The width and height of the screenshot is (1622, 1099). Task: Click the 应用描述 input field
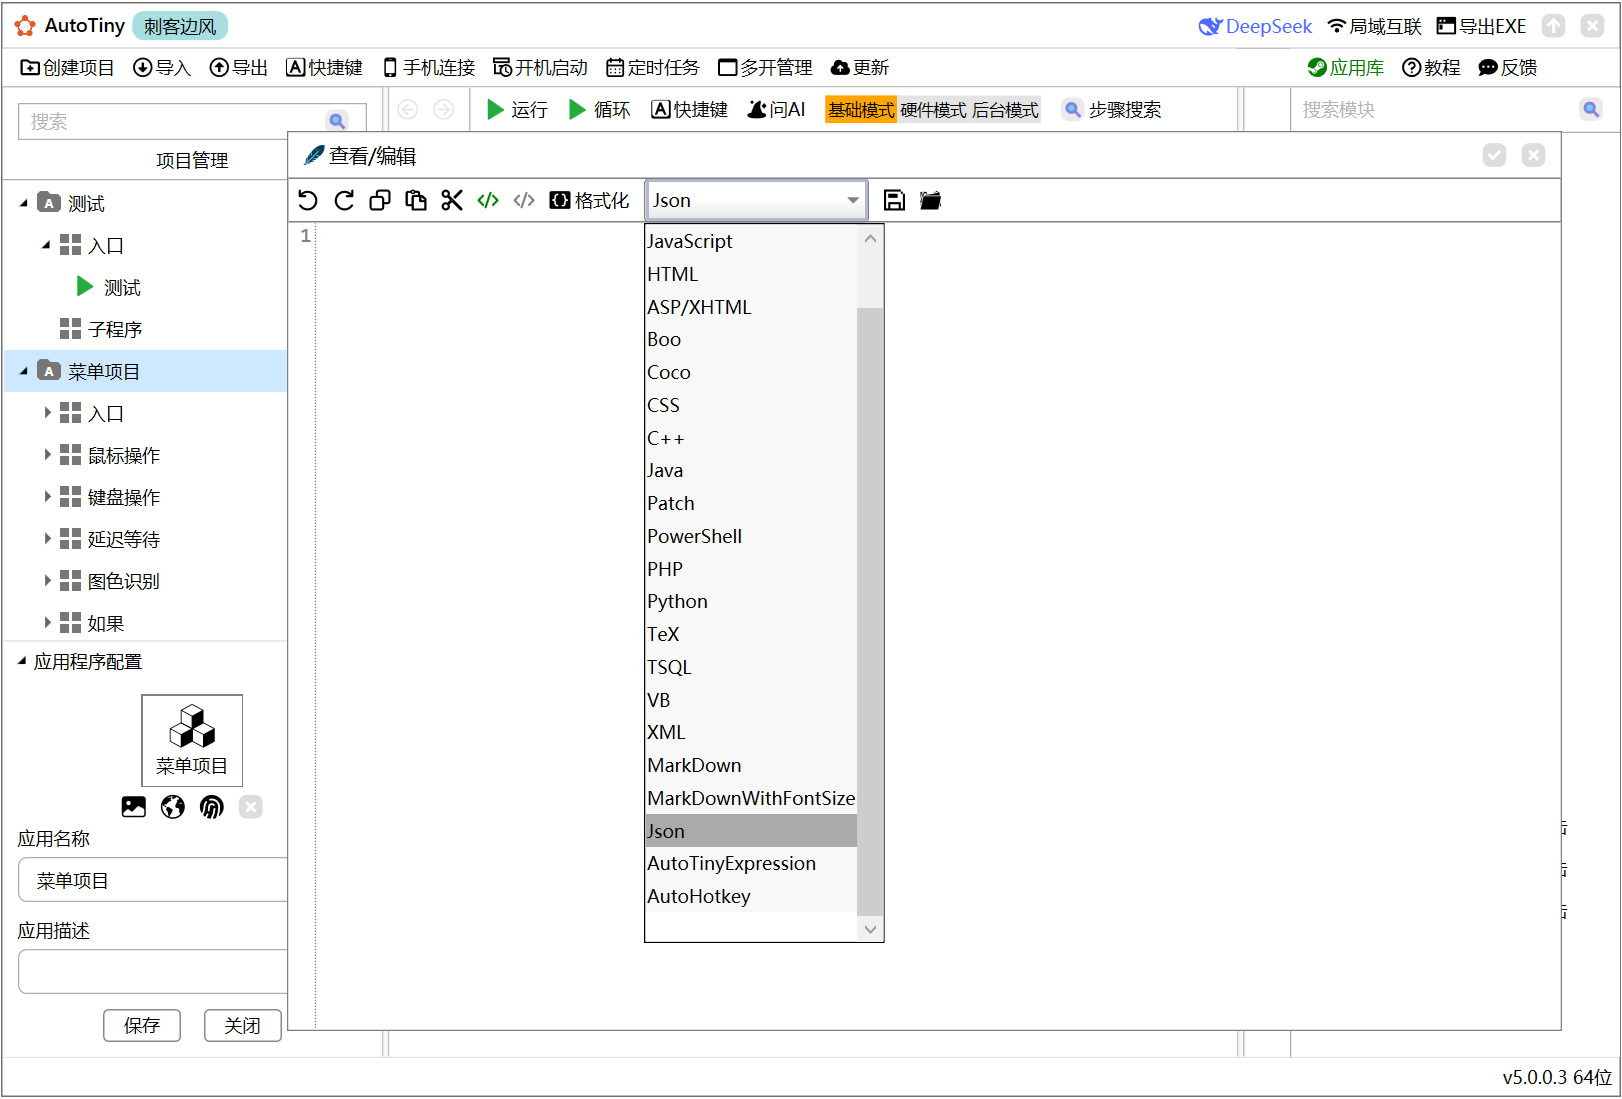pos(153,972)
